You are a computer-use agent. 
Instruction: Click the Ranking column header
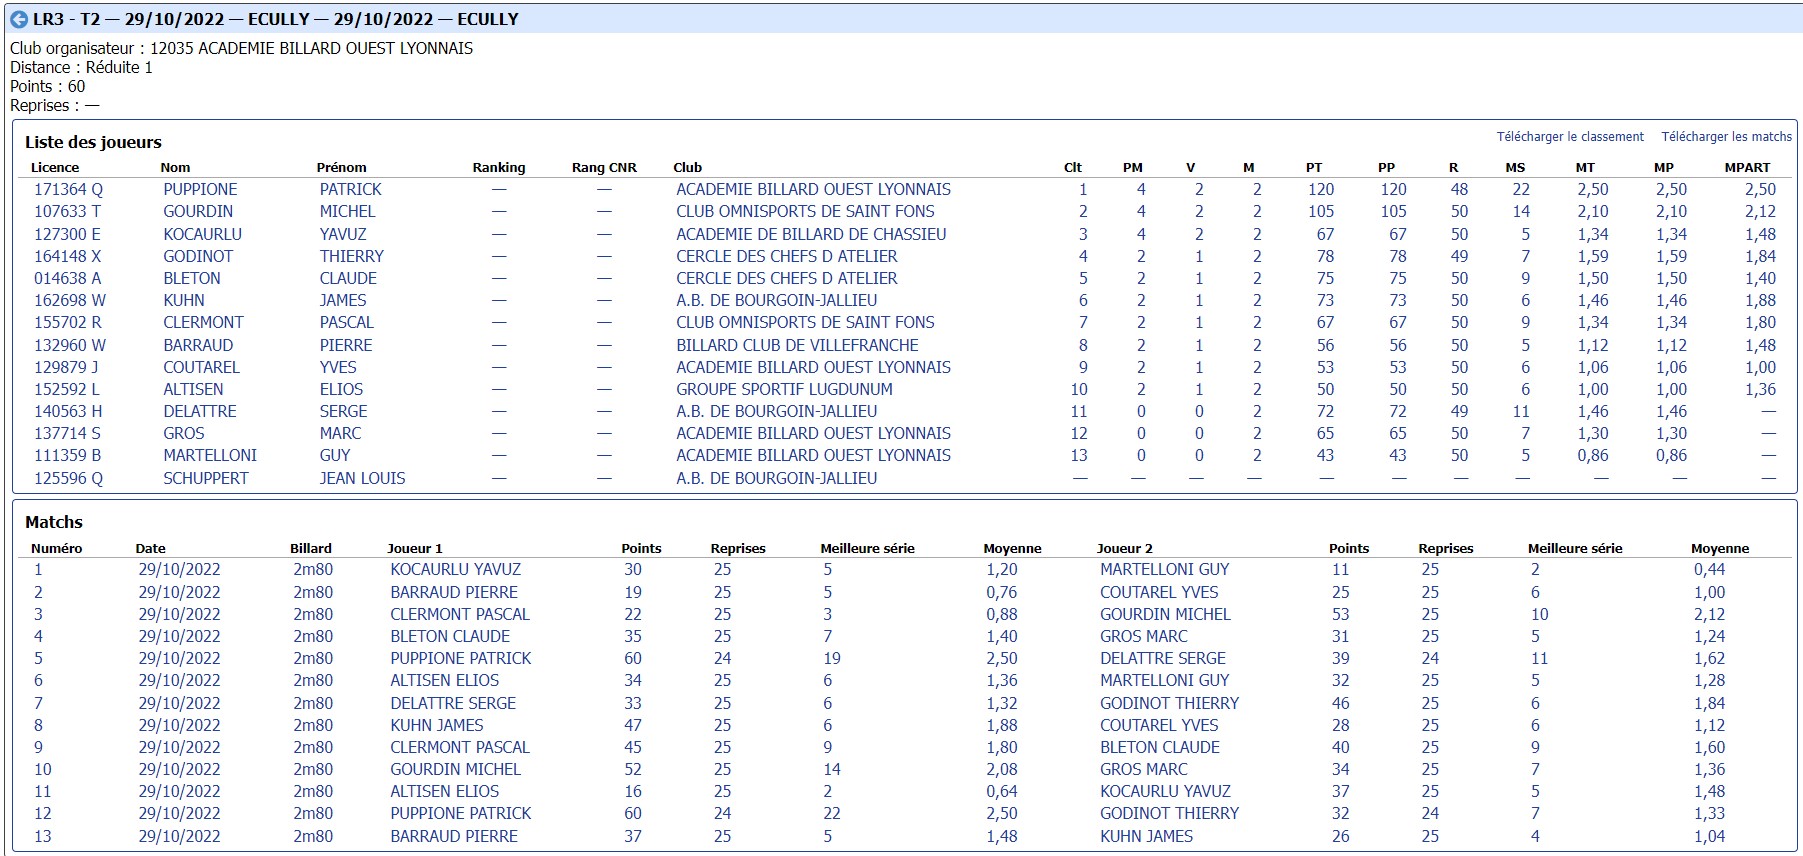498,167
